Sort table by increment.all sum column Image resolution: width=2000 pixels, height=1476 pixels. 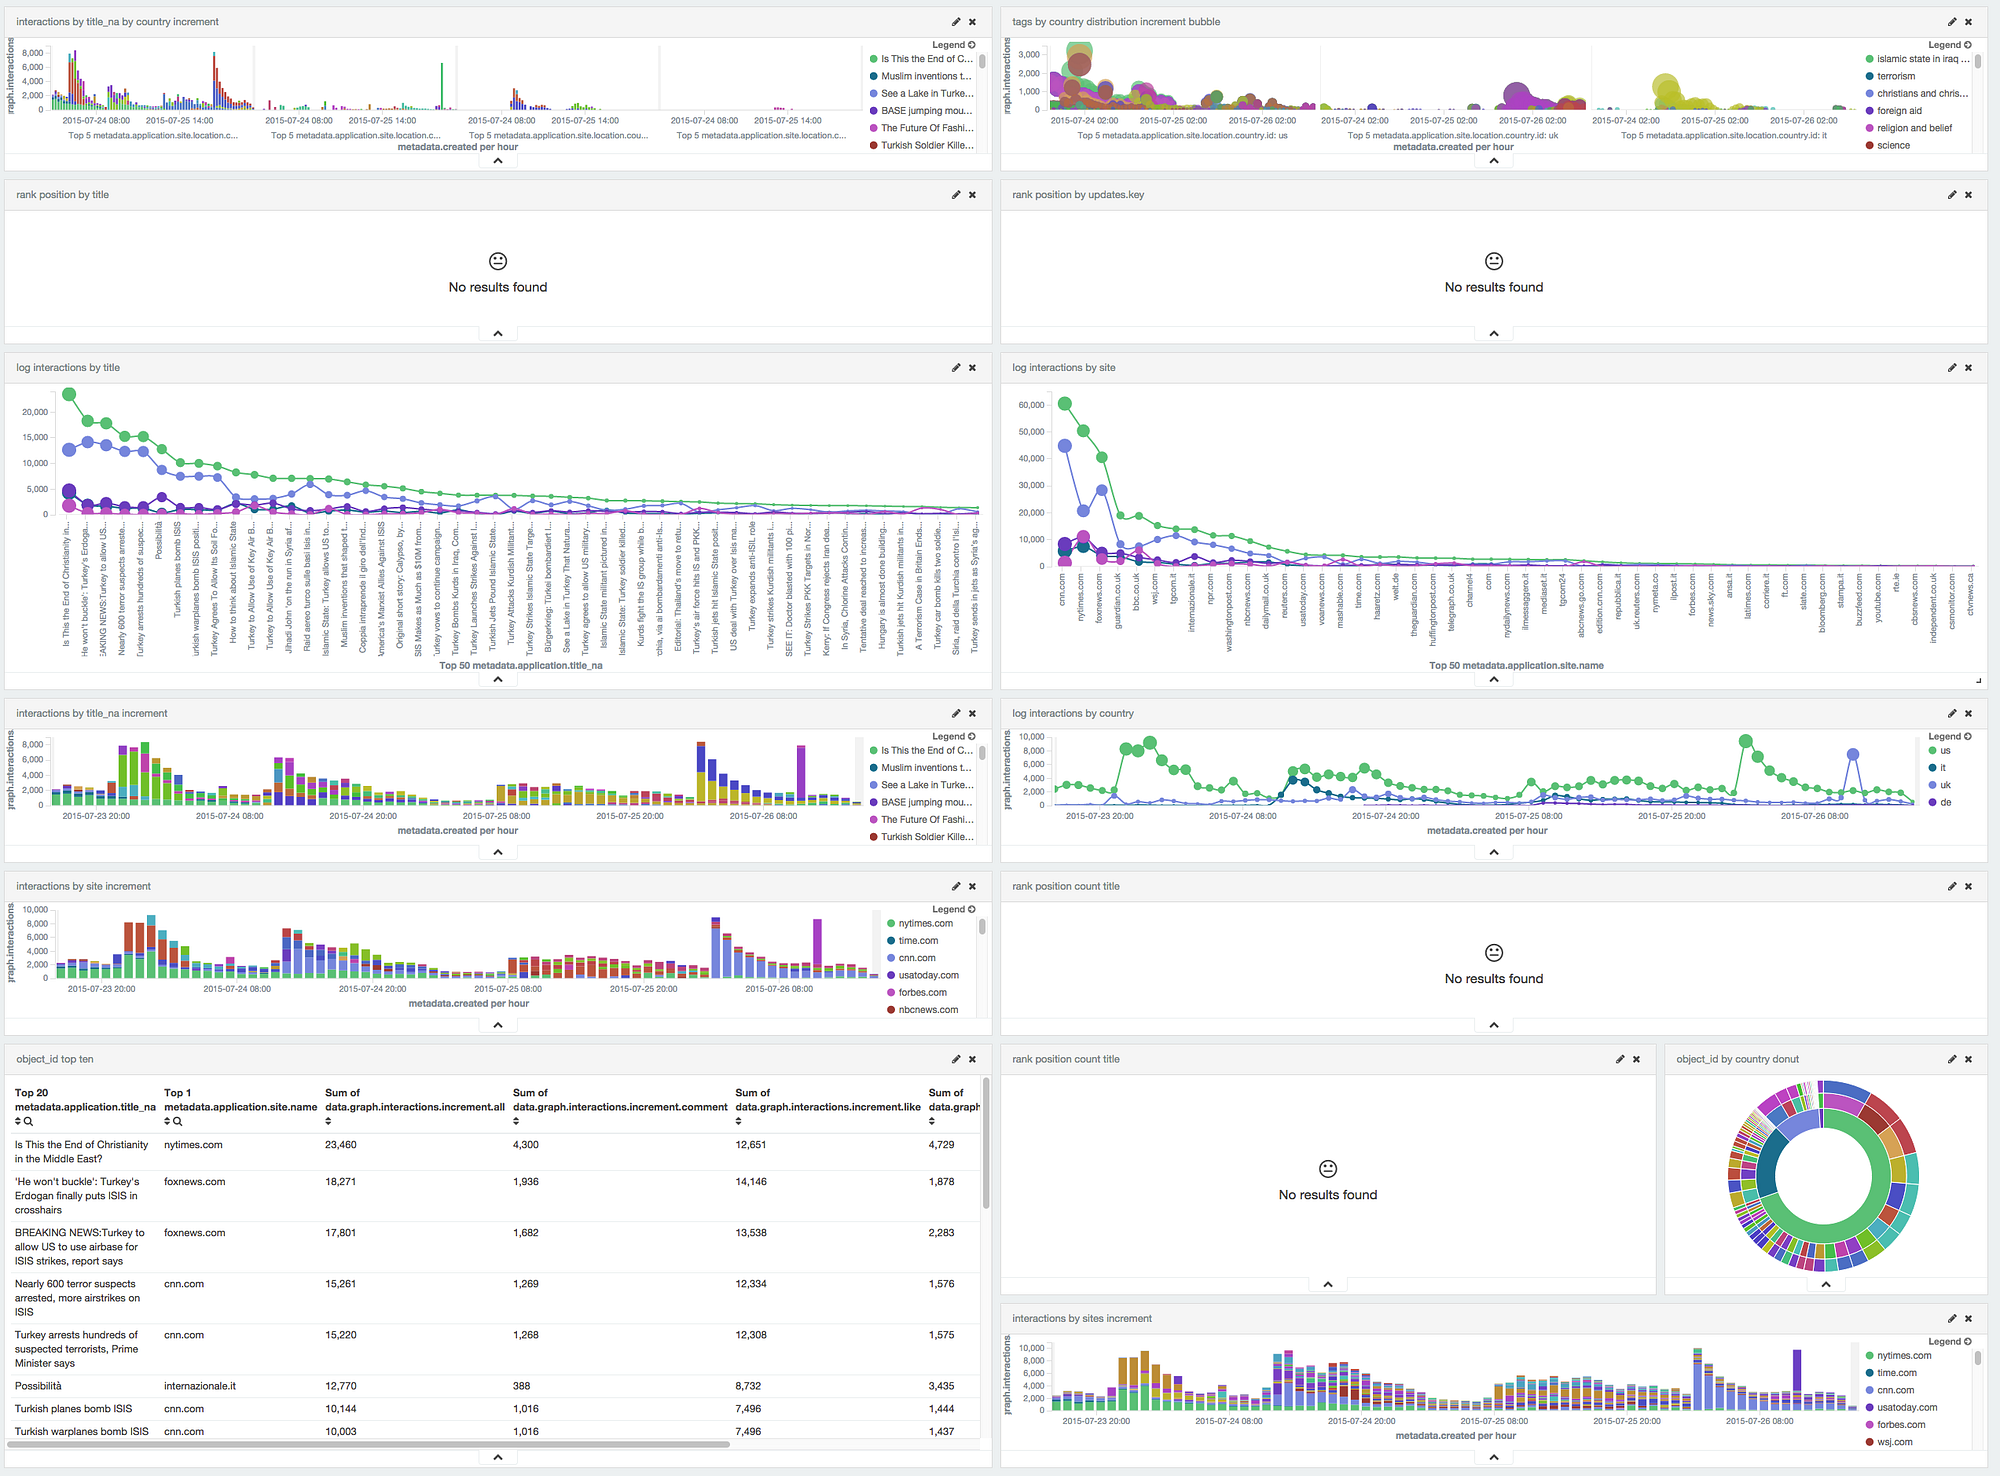pyautogui.click(x=328, y=1121)
